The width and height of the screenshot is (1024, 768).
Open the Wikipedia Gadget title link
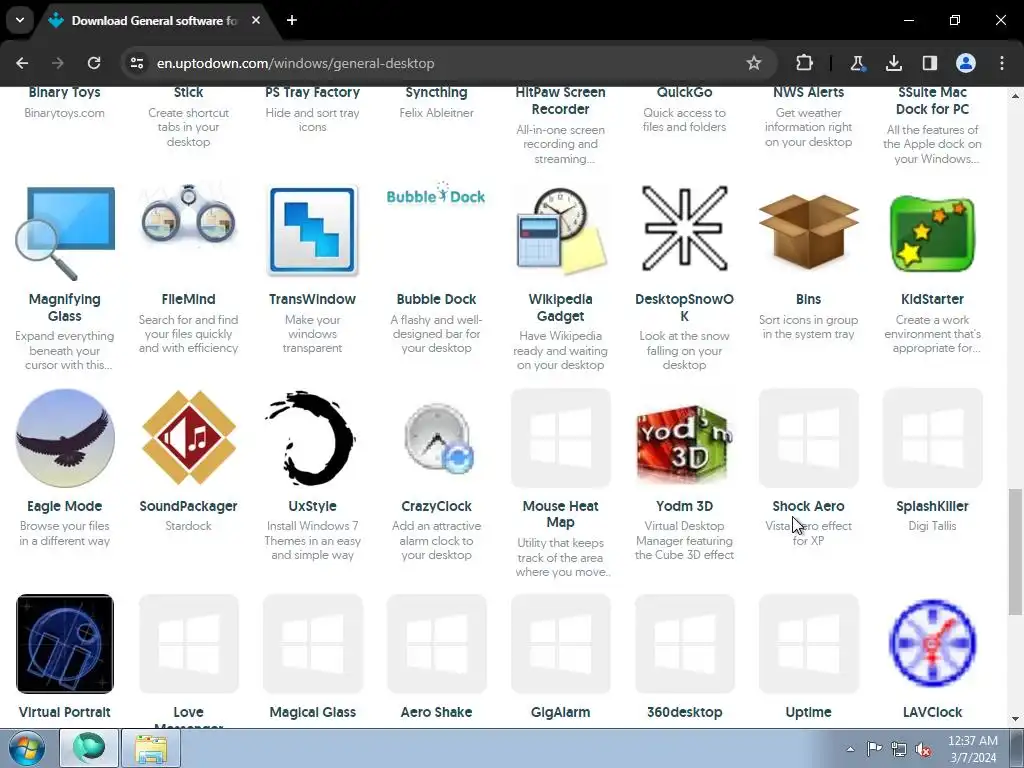tap(560, 308)
